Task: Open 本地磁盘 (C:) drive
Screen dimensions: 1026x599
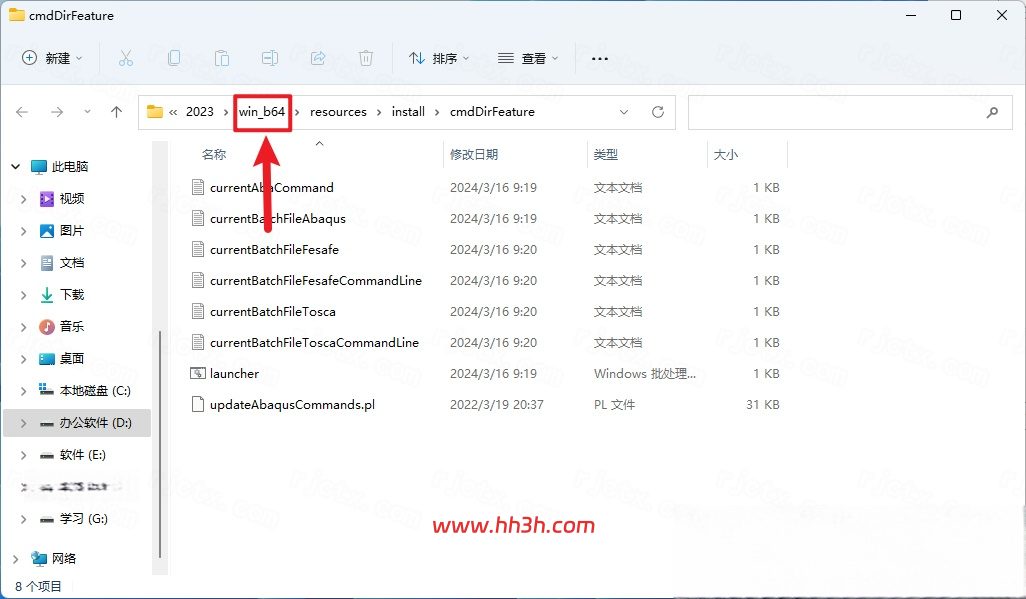Action: [94, 391]
